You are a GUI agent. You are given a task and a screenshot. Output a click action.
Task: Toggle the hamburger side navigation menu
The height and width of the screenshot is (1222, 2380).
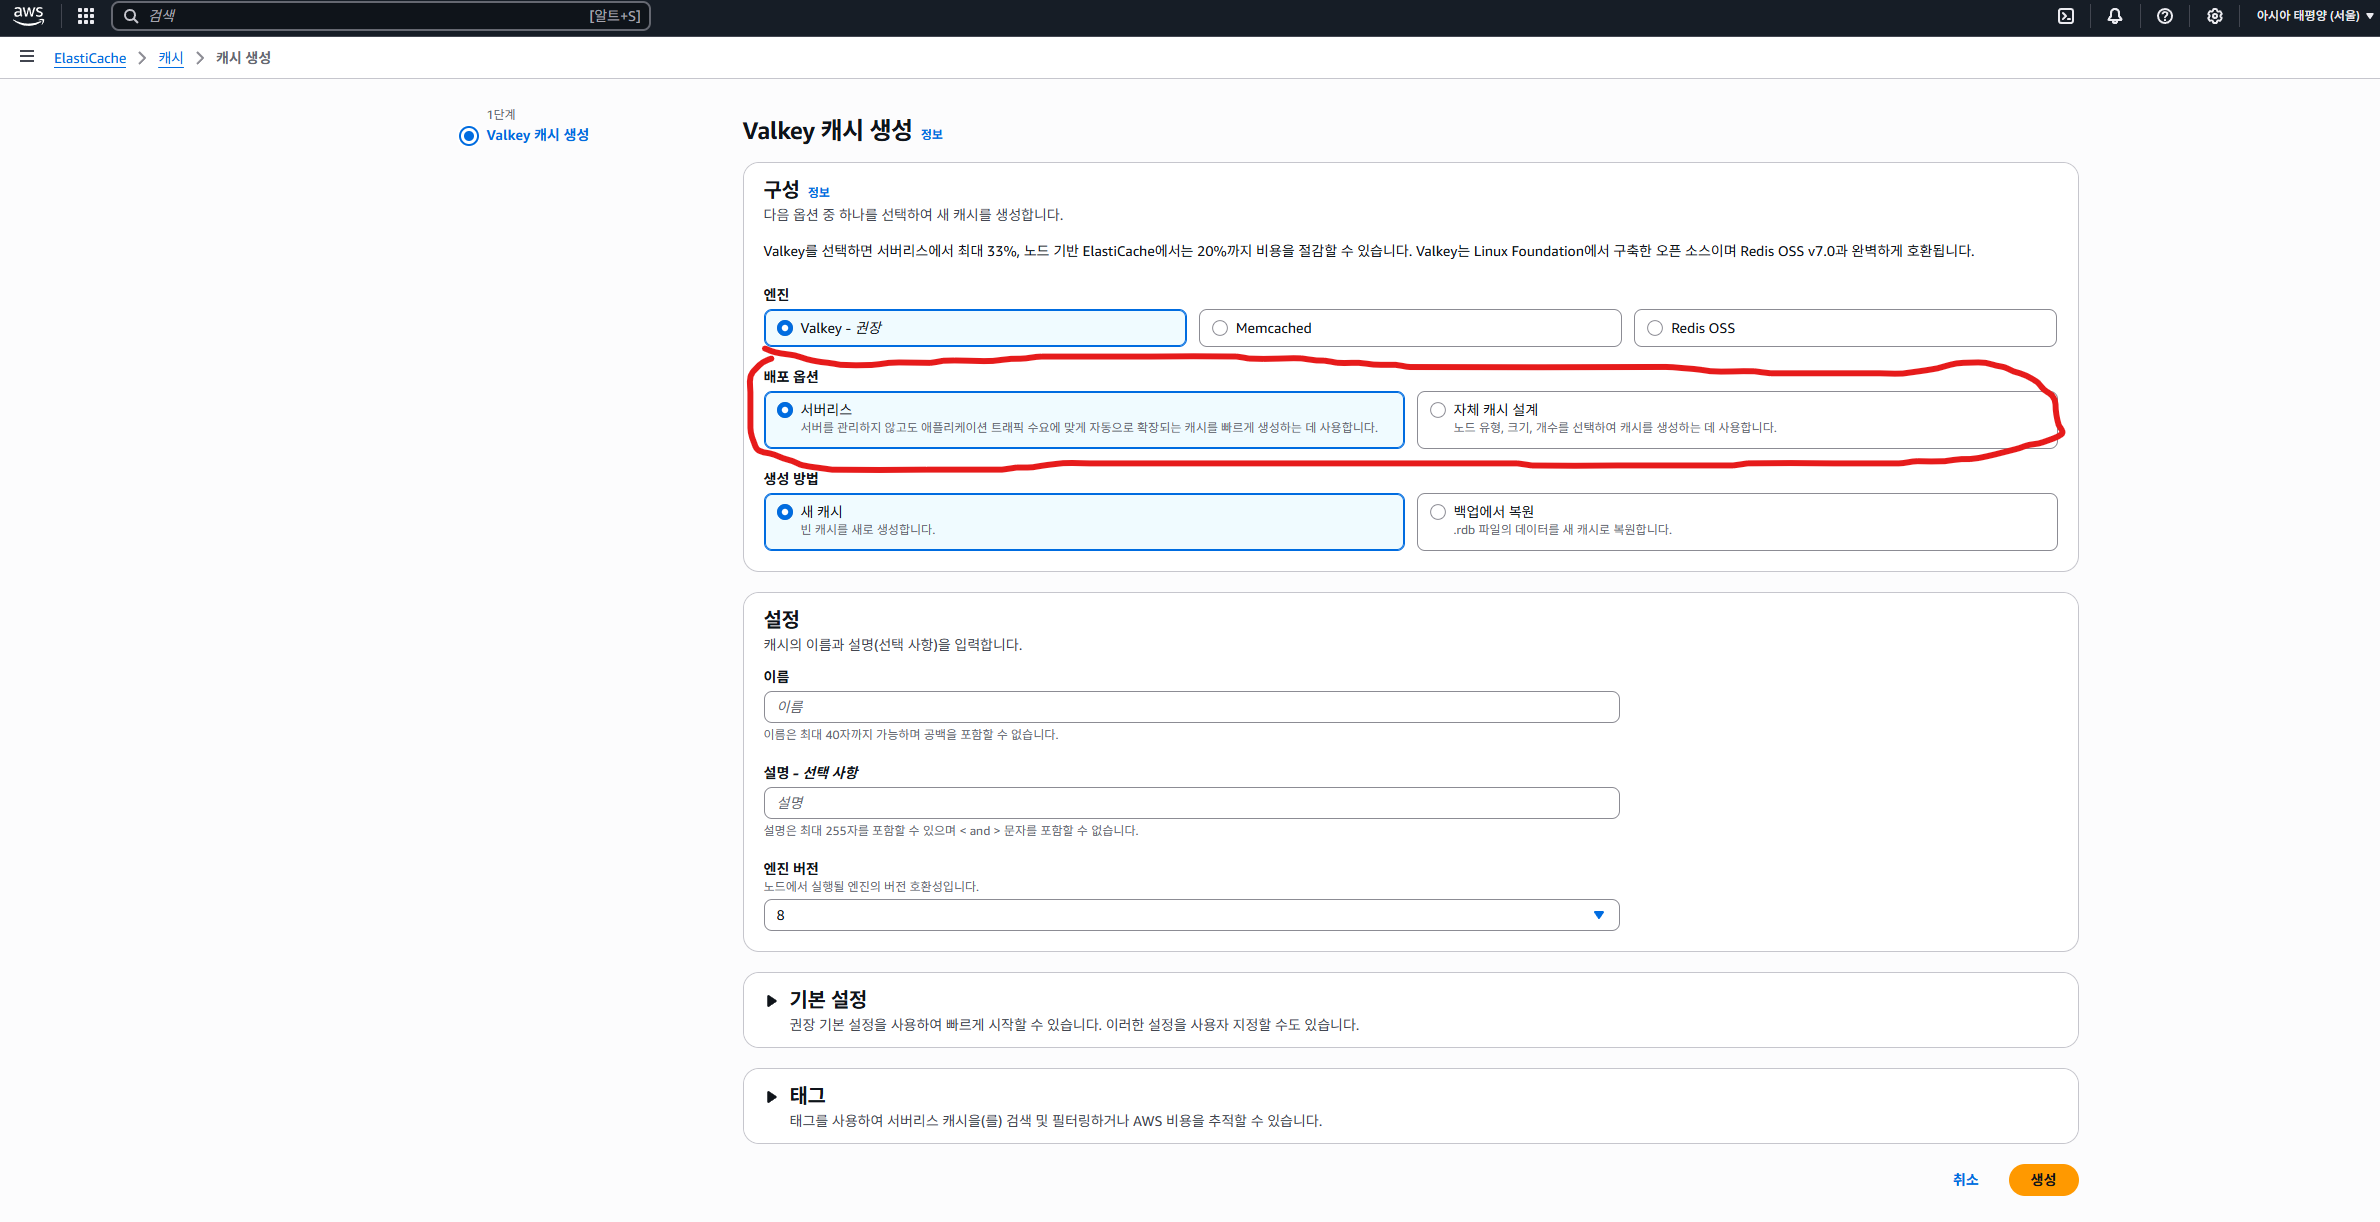click(x=27, y=57)
